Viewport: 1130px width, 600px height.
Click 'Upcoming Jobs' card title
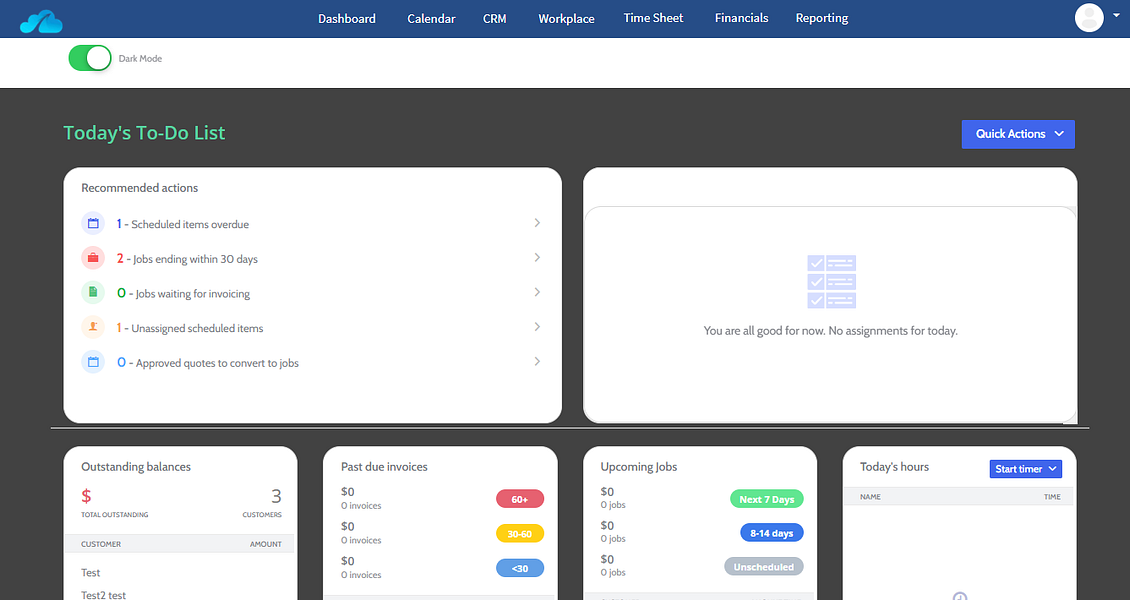tap(639, 467)
